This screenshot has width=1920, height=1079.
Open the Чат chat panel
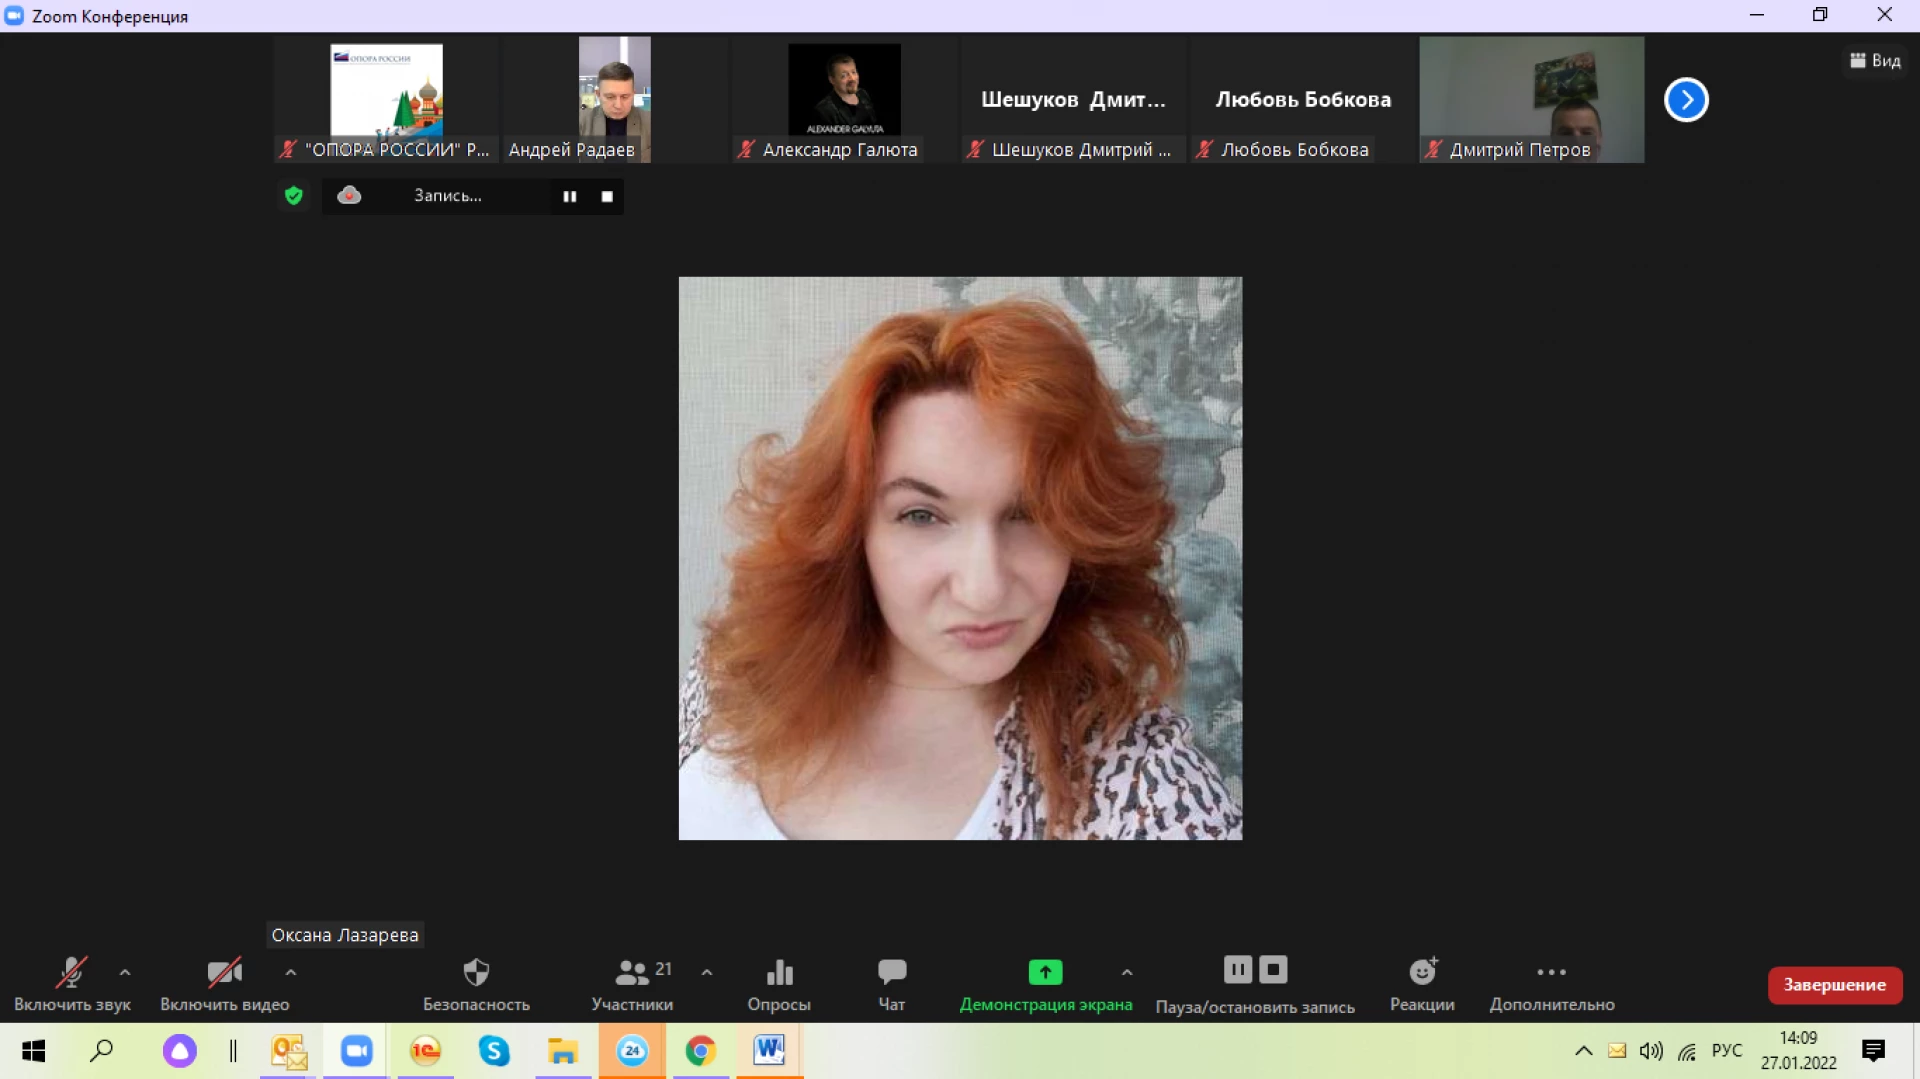891,984
